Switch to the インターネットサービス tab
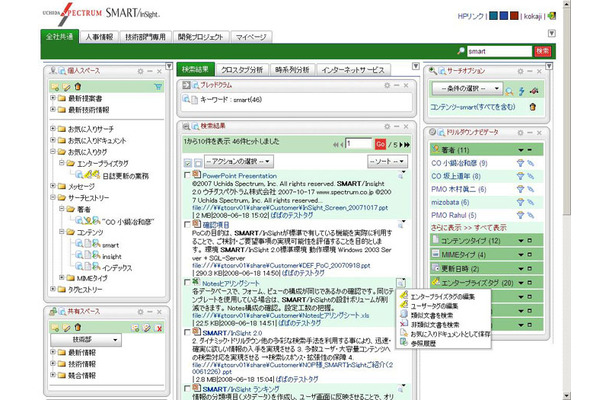 click(353, 70)
